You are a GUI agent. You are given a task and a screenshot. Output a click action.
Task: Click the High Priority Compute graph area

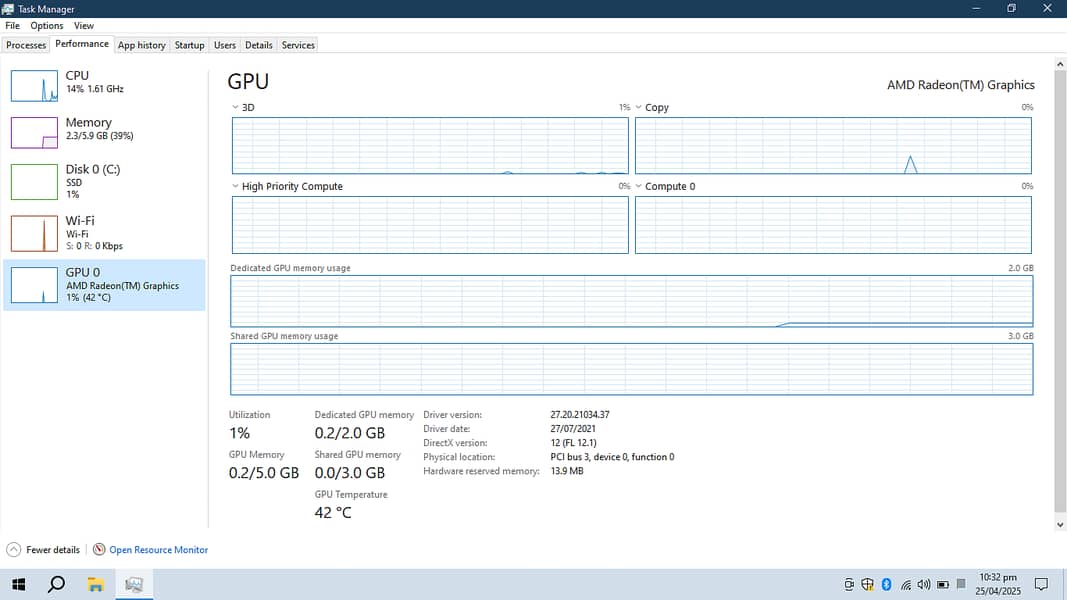click(430, 224)
